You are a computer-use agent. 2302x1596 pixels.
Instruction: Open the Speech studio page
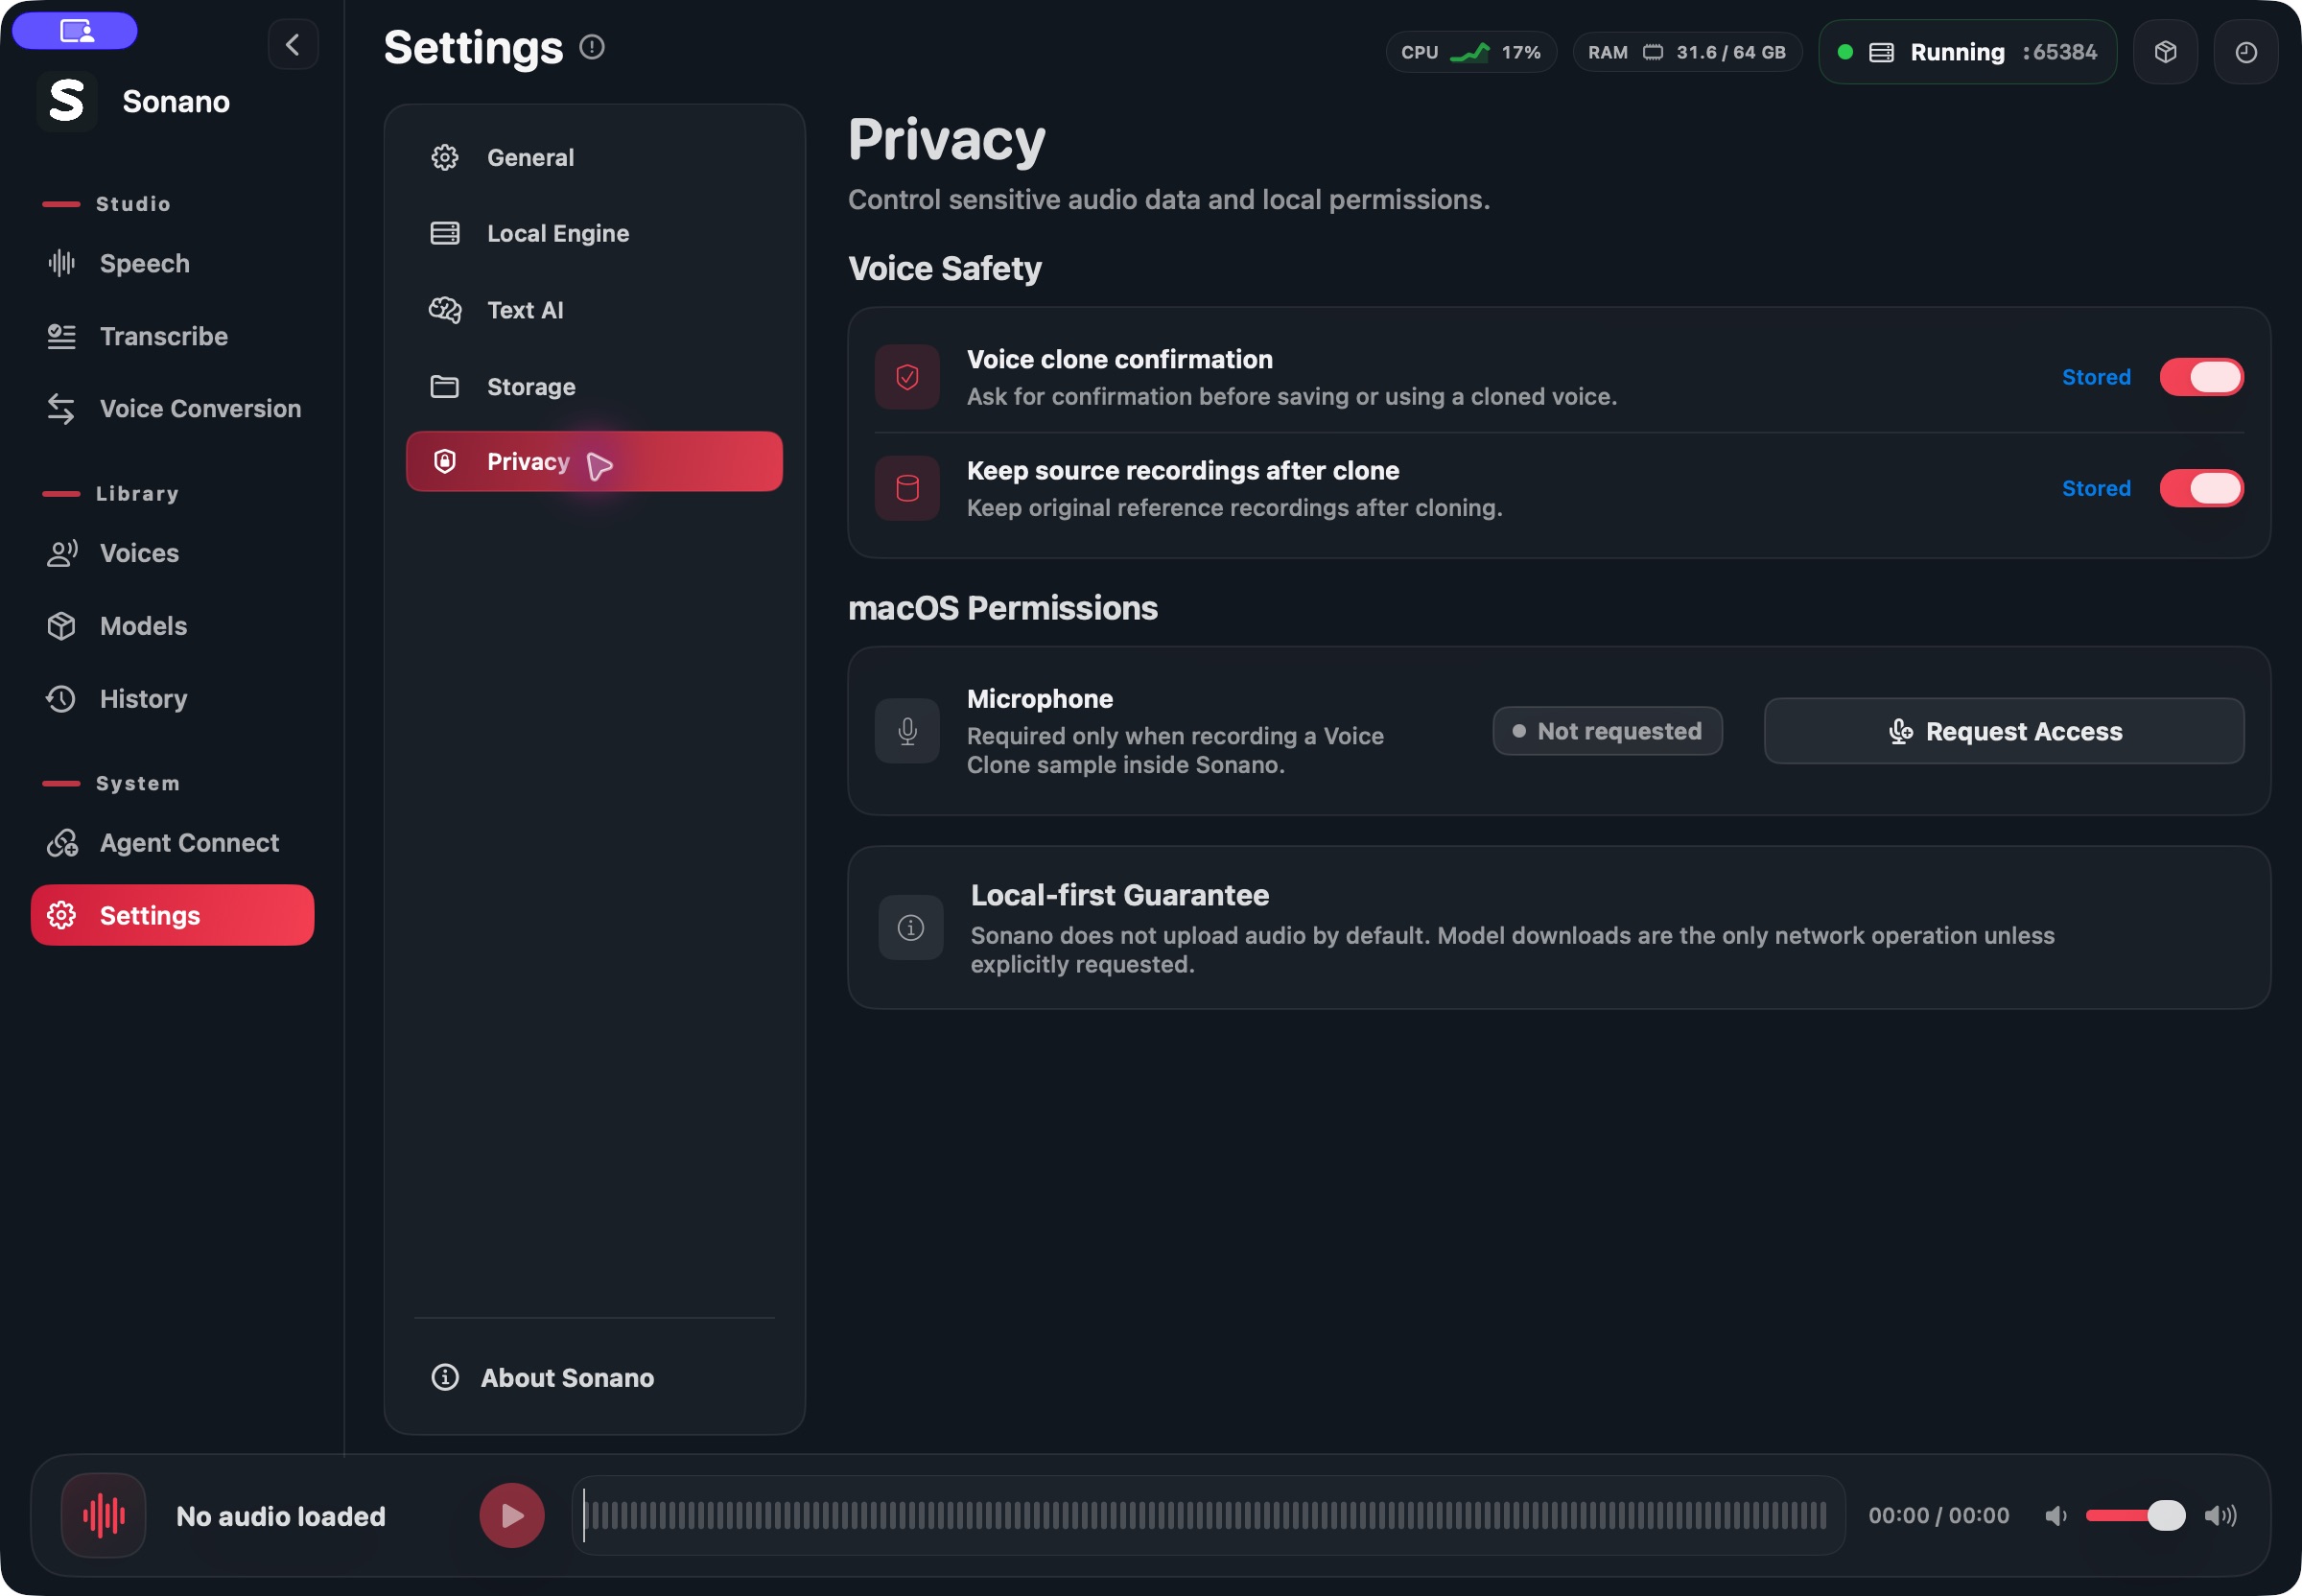[x=173, y=263]
